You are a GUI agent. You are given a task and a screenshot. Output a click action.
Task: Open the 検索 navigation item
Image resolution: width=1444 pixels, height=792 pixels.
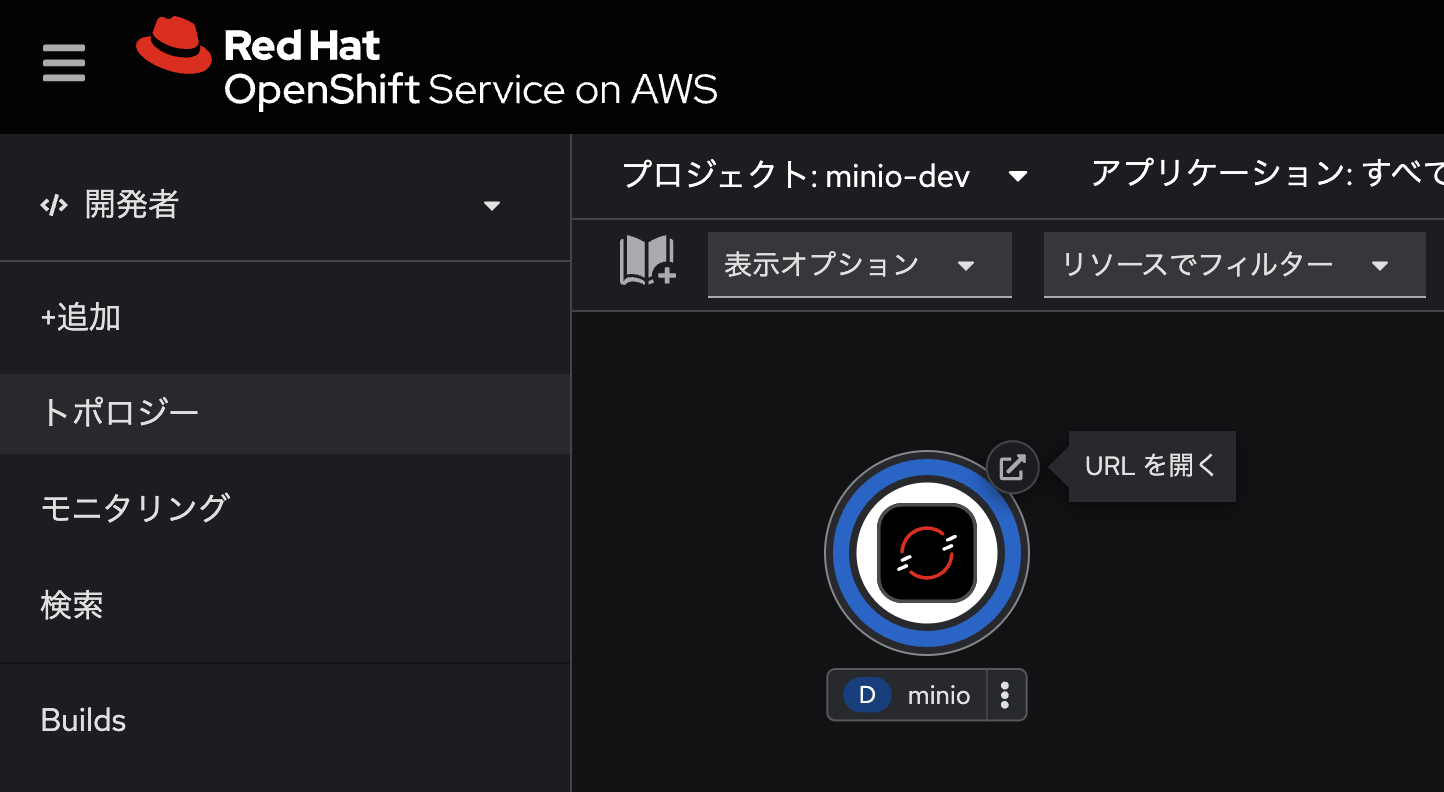72,605
